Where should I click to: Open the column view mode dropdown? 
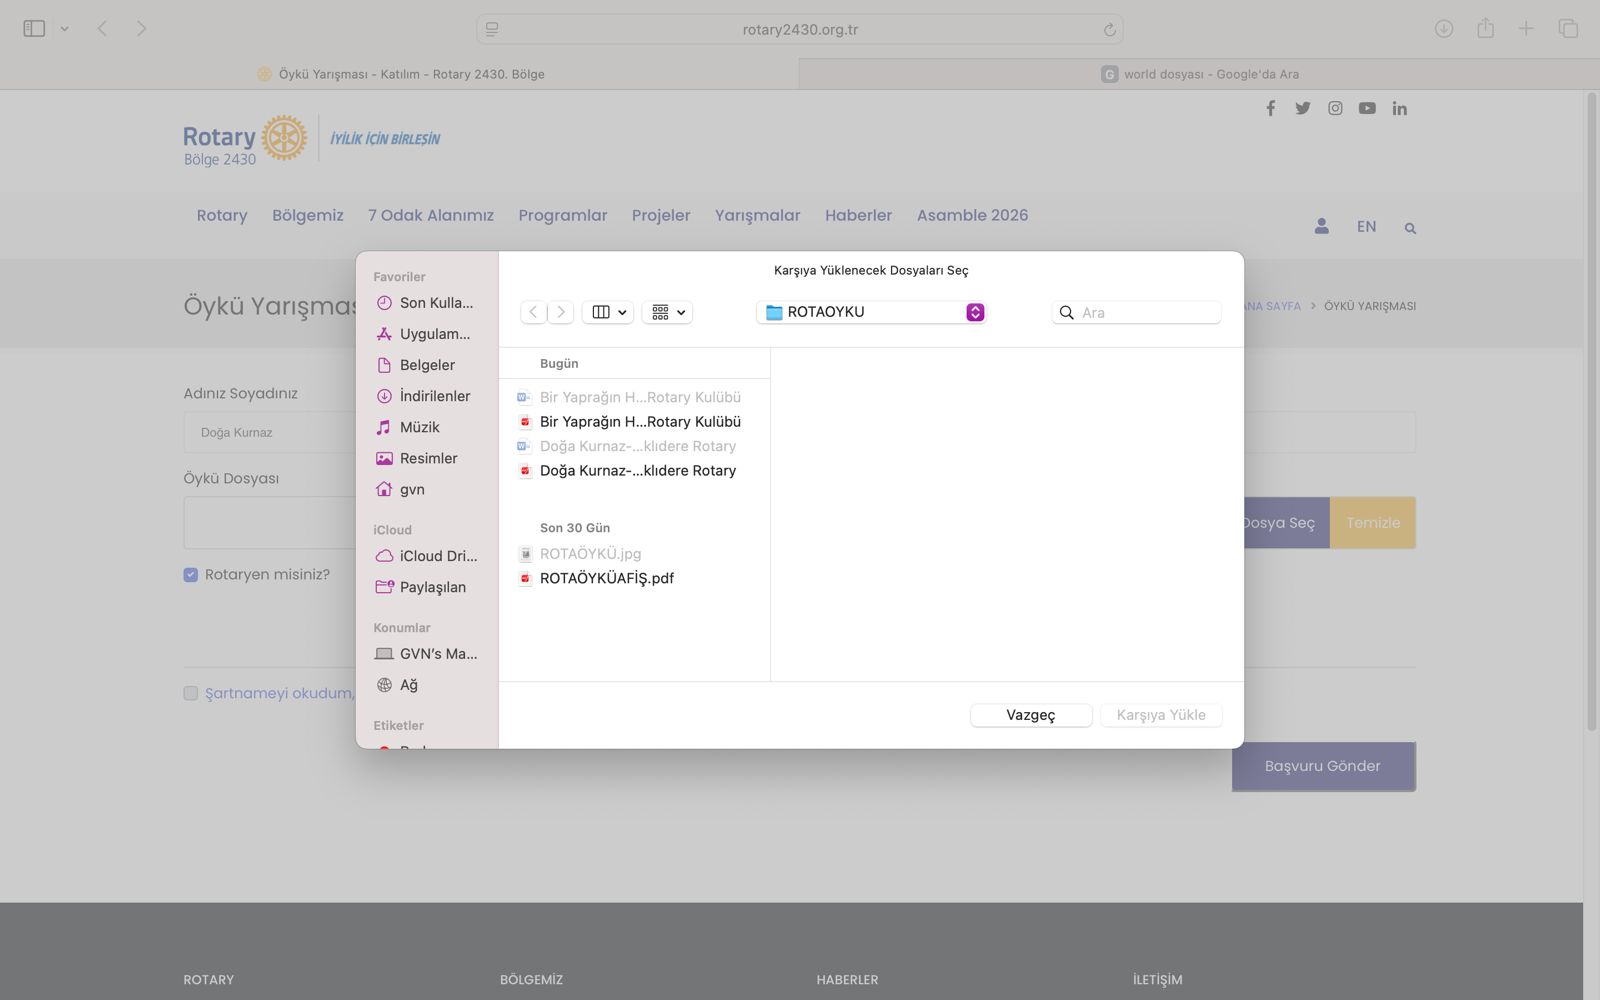tap(608, 312)
